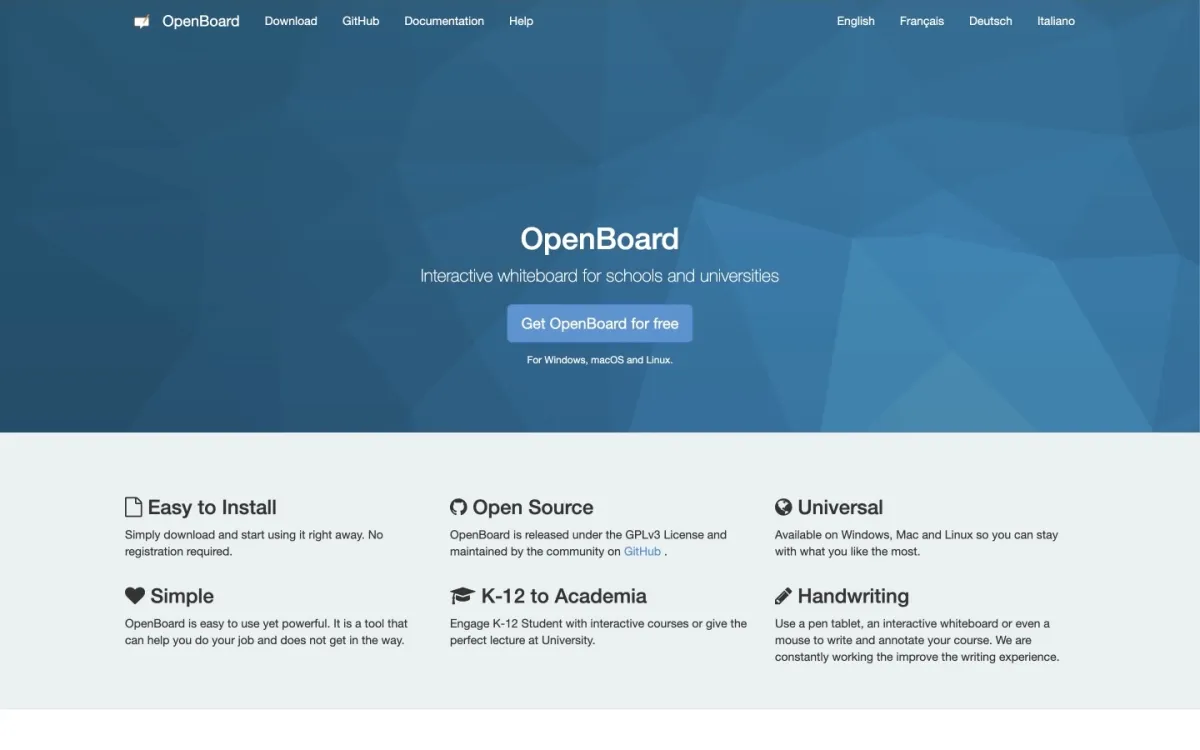The height and width of the screenshot is (750, 1200).
Task: Click the Simple heart icon
Action: click(x=135, y=595)
